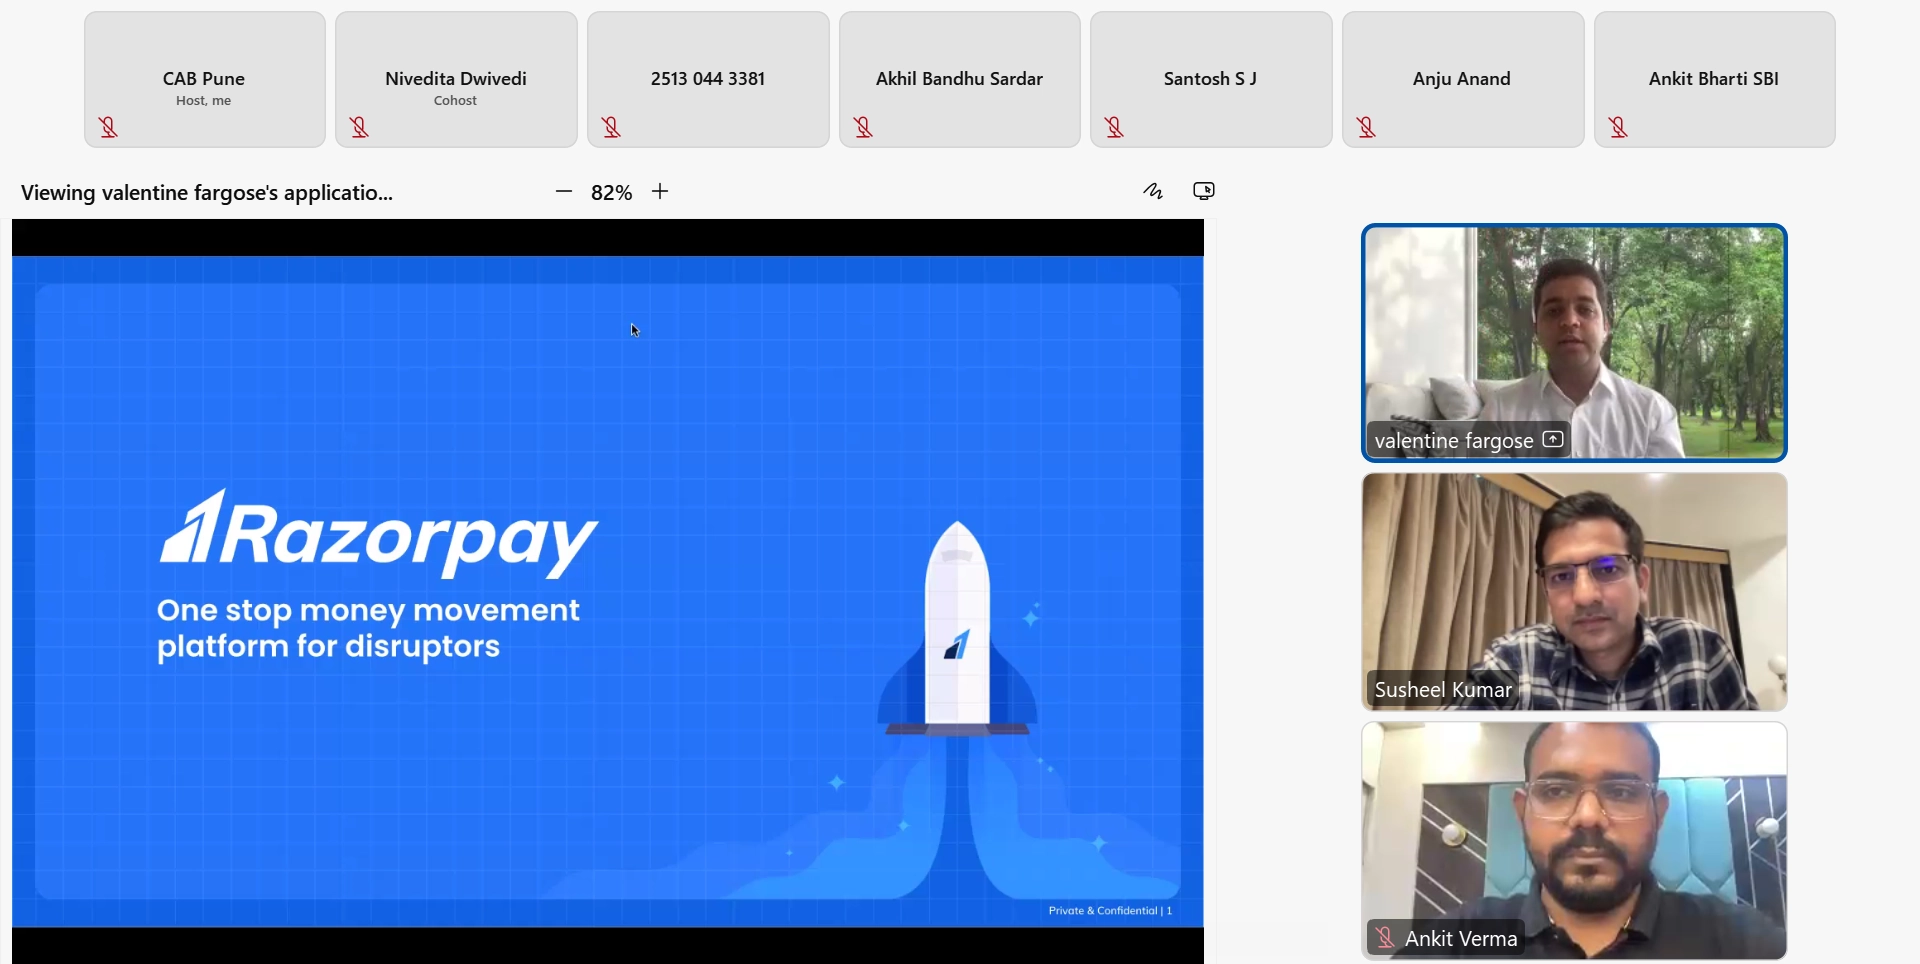The image size is (1920, 964).
Task: Click the valentine fargose name label
Action: 1454,441
